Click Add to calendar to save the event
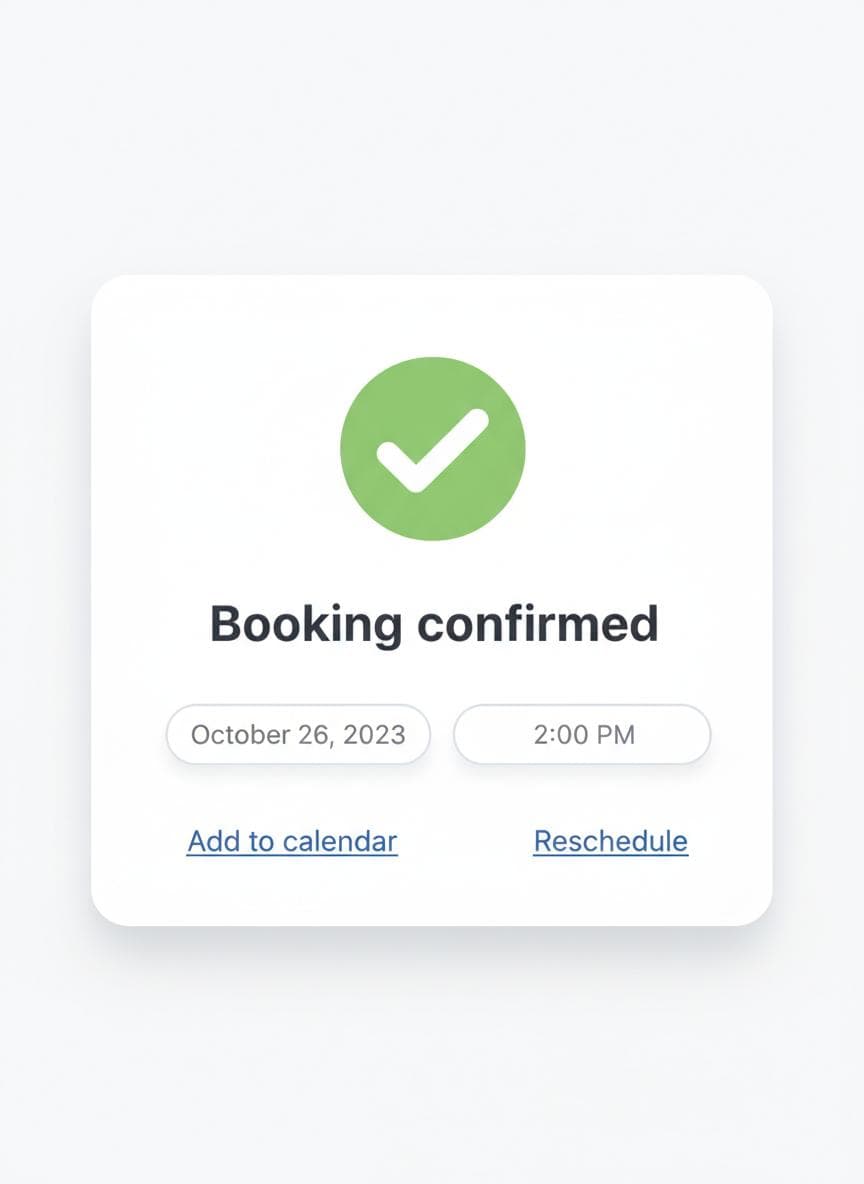 [x=291, y=841]
